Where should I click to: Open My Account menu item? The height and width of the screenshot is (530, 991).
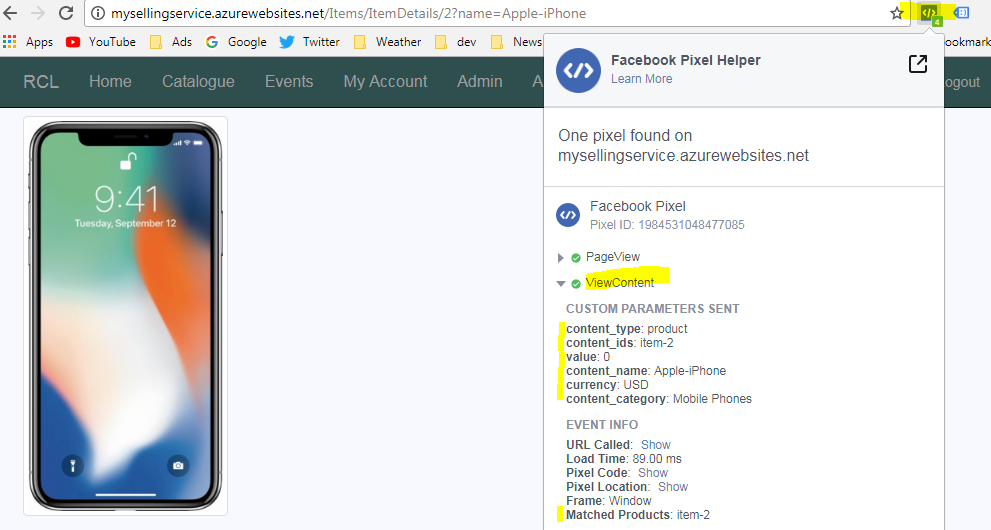coord(386,81)
